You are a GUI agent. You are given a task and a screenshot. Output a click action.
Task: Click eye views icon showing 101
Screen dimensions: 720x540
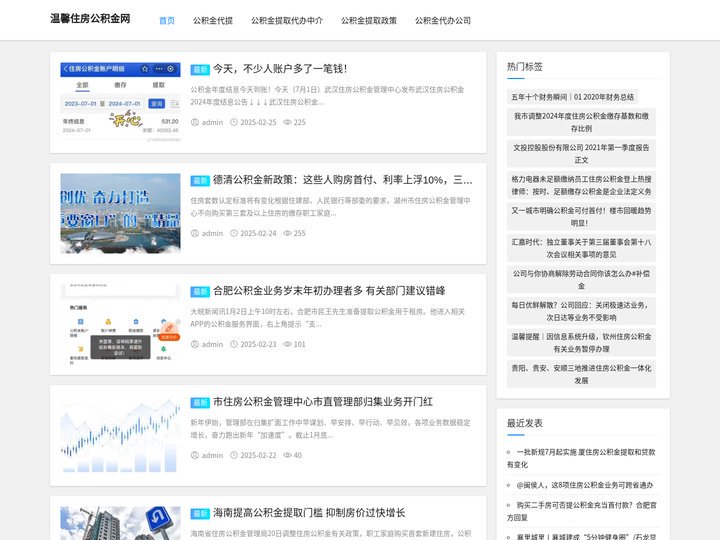click(x=287, y=344)
